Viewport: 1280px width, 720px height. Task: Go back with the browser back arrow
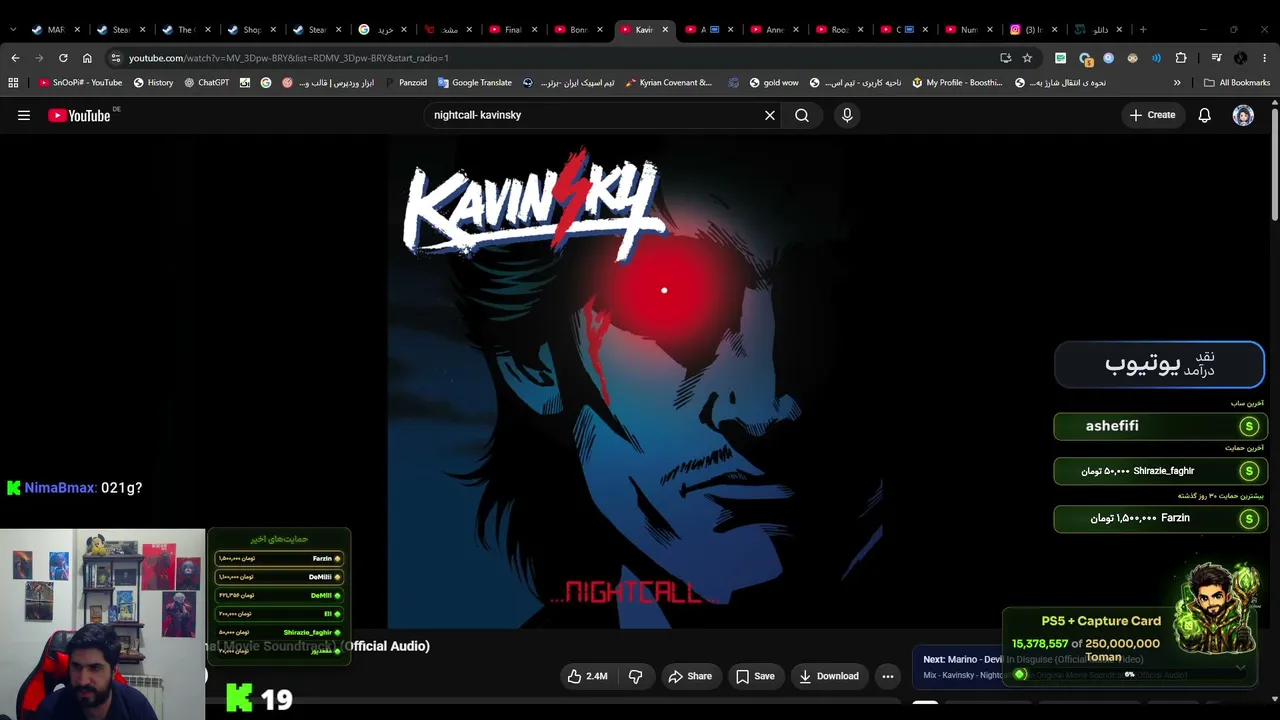[15, 58]
